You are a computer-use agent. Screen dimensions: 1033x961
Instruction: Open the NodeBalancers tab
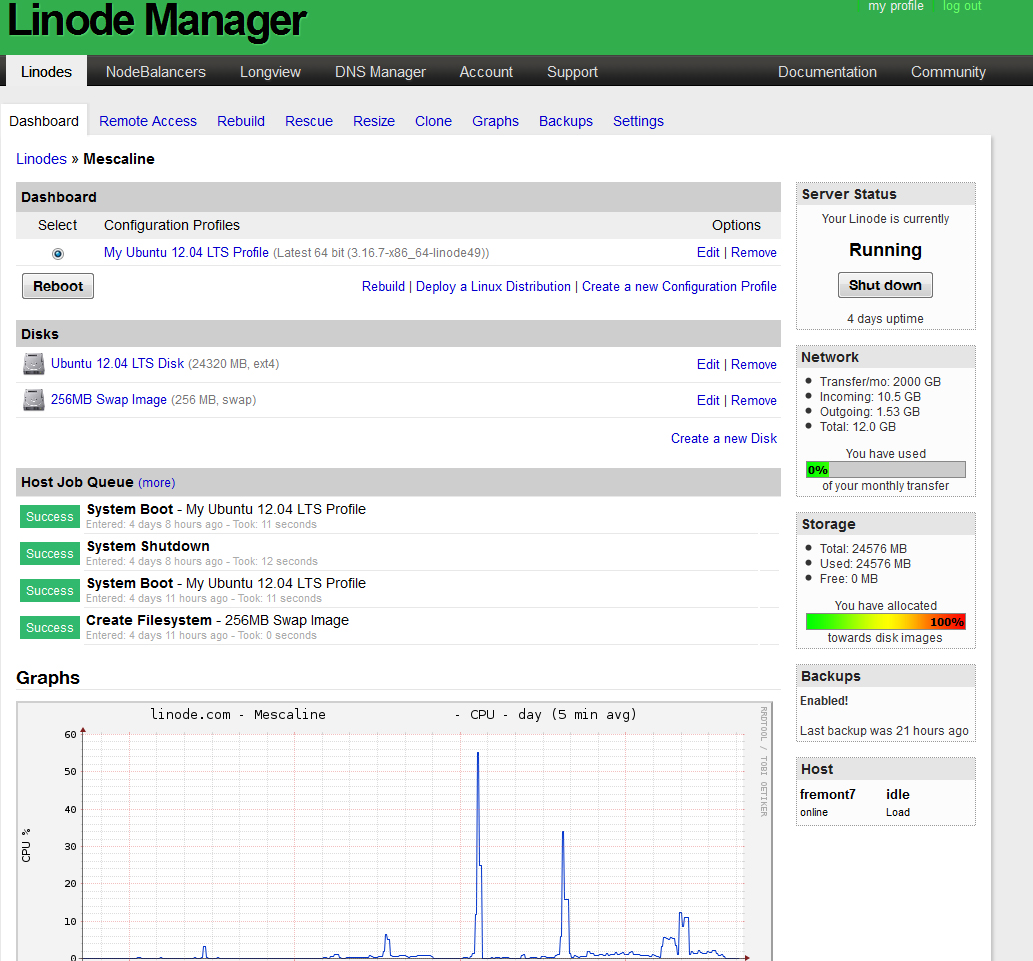(155, 72)
